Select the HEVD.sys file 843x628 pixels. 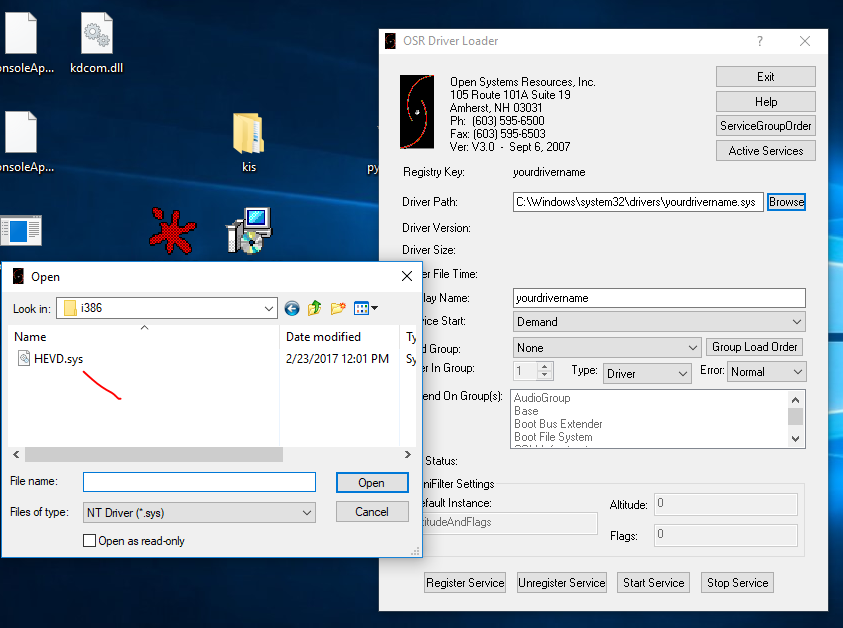[x=58, y=359]
